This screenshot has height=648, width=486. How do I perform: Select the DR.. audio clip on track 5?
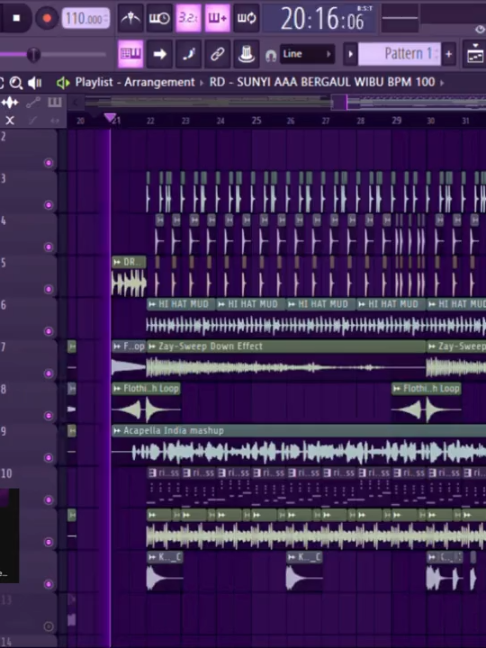pyautogui.click(x=129, y=276)
